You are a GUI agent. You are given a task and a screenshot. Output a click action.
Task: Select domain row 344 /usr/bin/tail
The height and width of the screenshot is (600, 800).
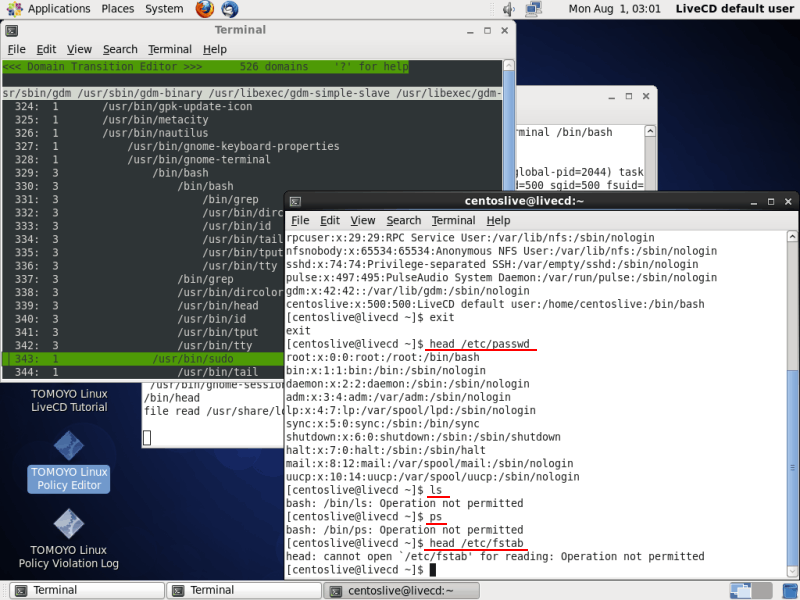(x=143, y=372)
